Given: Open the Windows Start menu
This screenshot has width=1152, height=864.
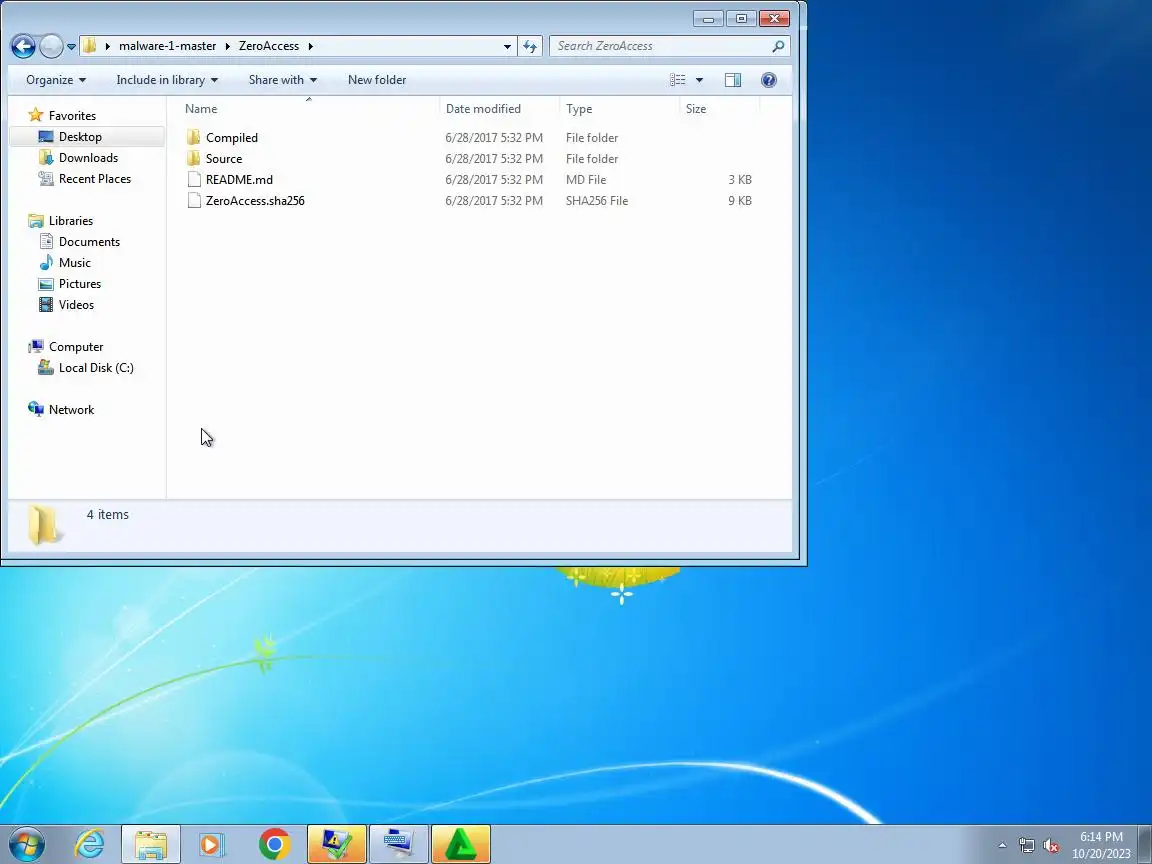Looking at the screenshot, I should click(27, 844).
